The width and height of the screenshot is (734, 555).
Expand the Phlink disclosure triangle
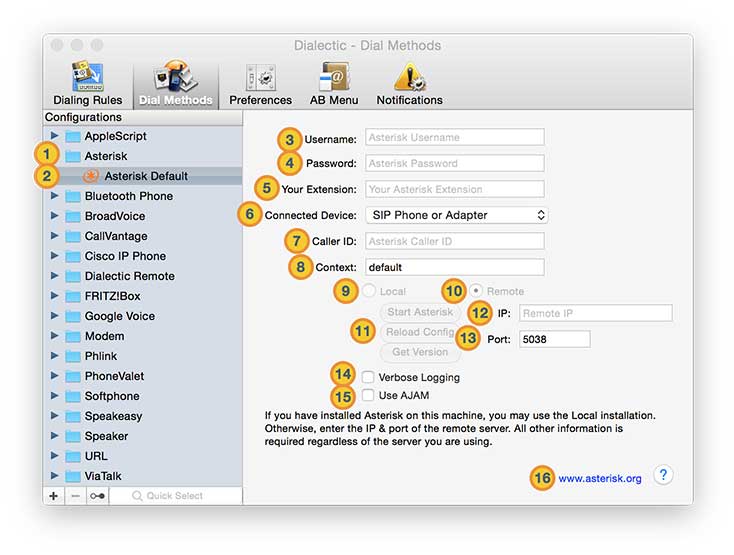click(54, 356)
